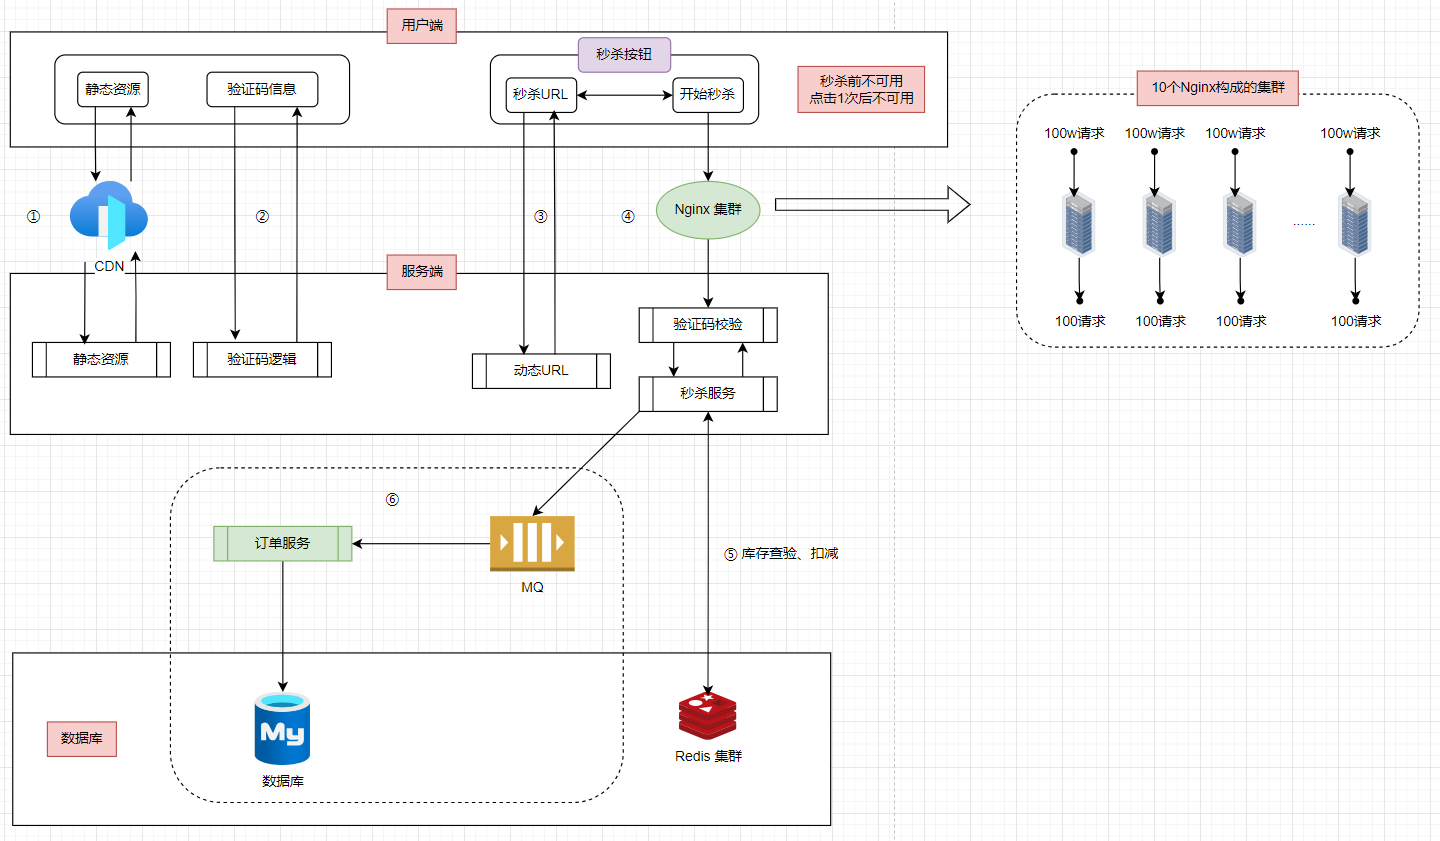Select the 开始秒杀 box
The image size is (1440, 841).
[708, 94]
